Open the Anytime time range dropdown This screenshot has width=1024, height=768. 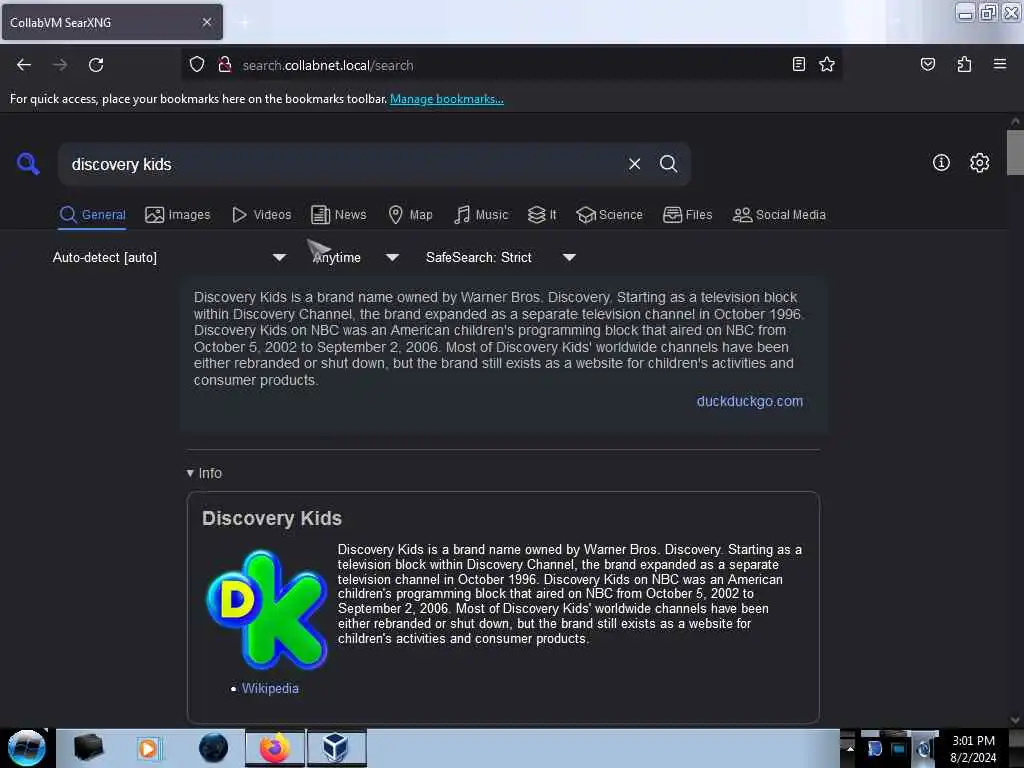[x=356, y=257]
